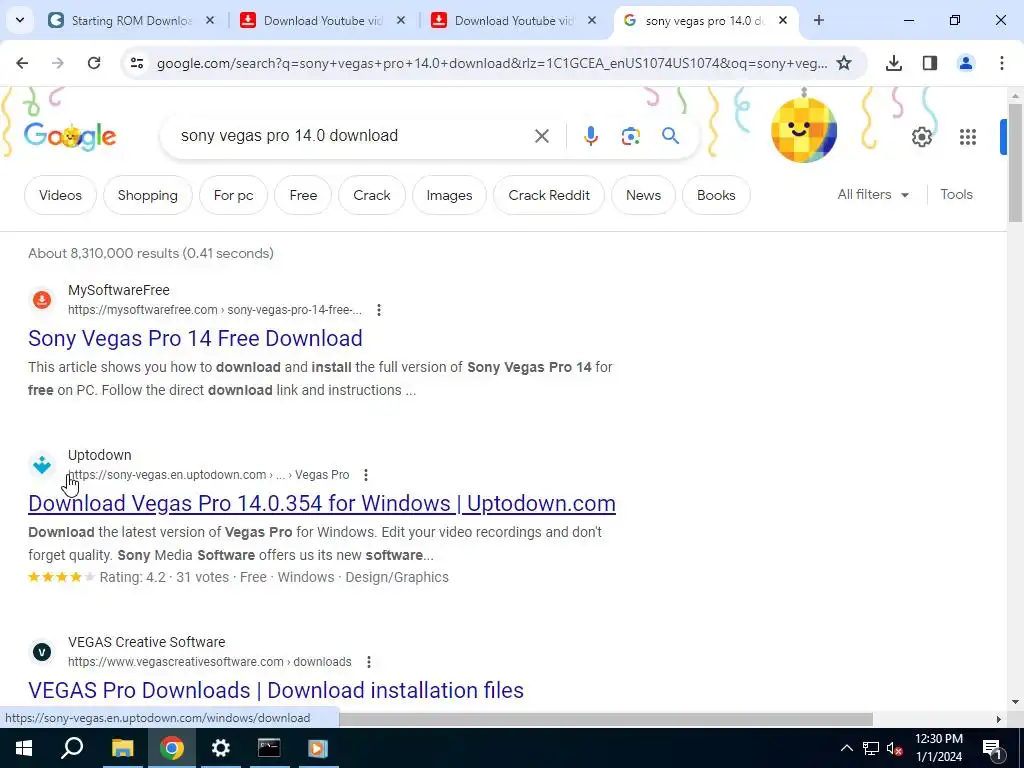Apply the Crack filter chip
The width and height of the screenshot is (1024, 768).
coord(372,195)
